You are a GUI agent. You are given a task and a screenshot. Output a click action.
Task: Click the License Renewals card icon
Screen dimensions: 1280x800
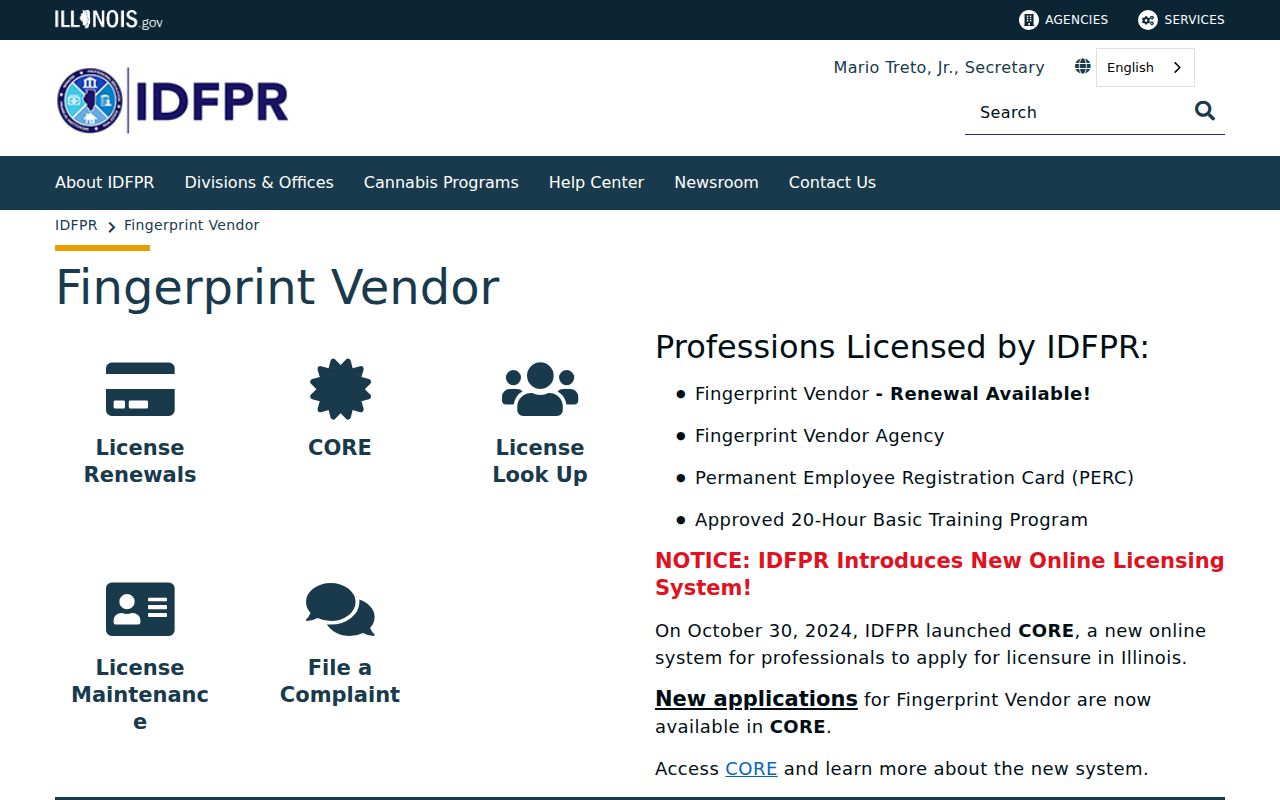pyautogui.click(x=140, y=389)
